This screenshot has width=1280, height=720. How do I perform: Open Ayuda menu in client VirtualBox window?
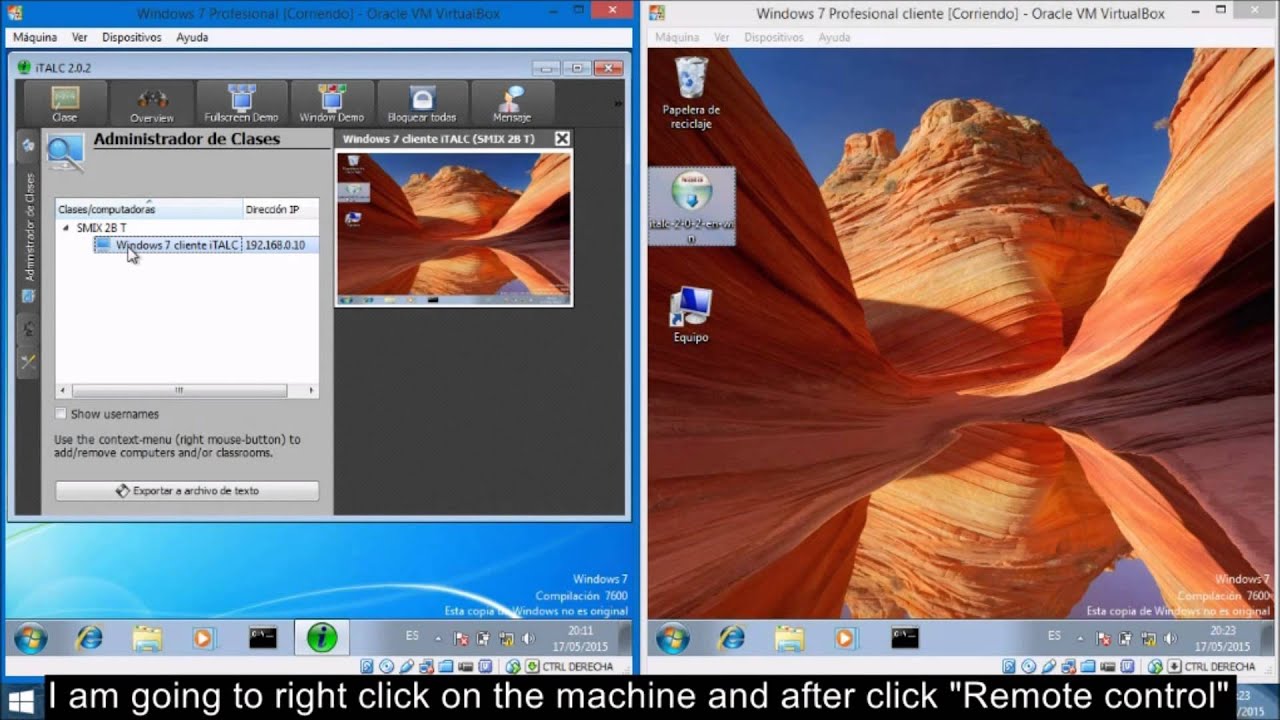click(834, 37)
